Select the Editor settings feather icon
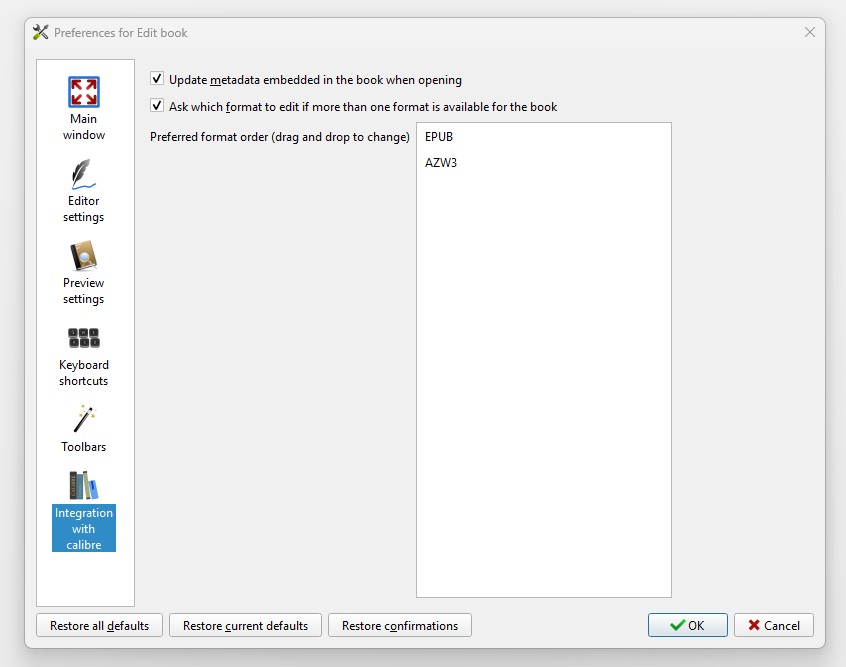Screen dimensions: 846x667 [84, 174]
